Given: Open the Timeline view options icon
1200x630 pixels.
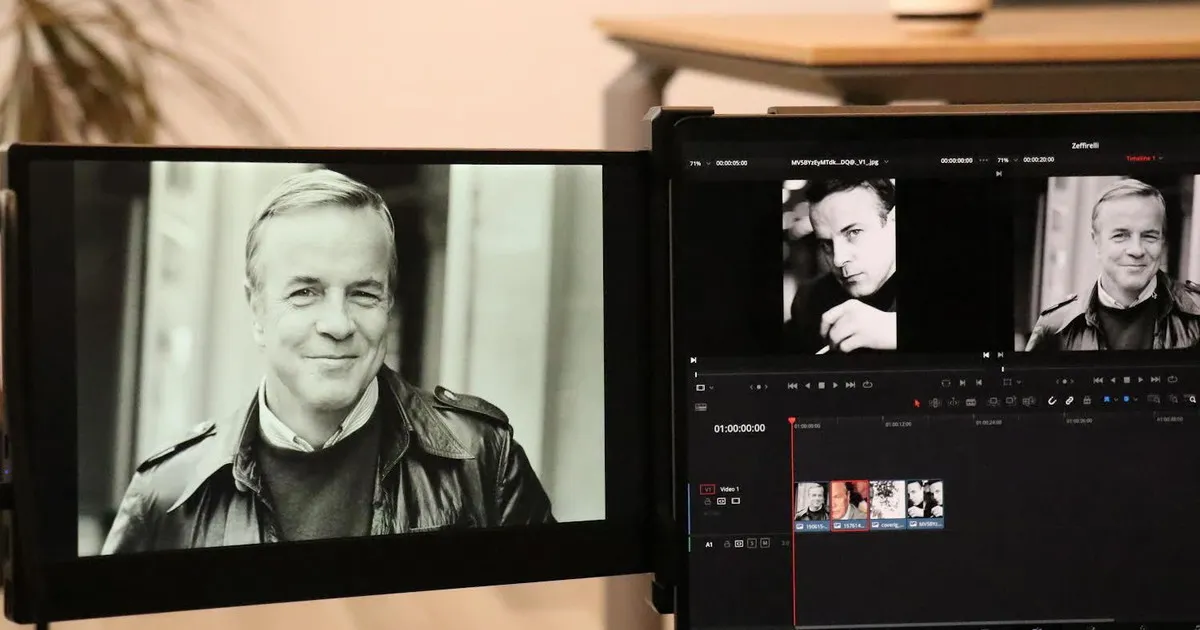Looking at the screenshot, I should point(700,407).
